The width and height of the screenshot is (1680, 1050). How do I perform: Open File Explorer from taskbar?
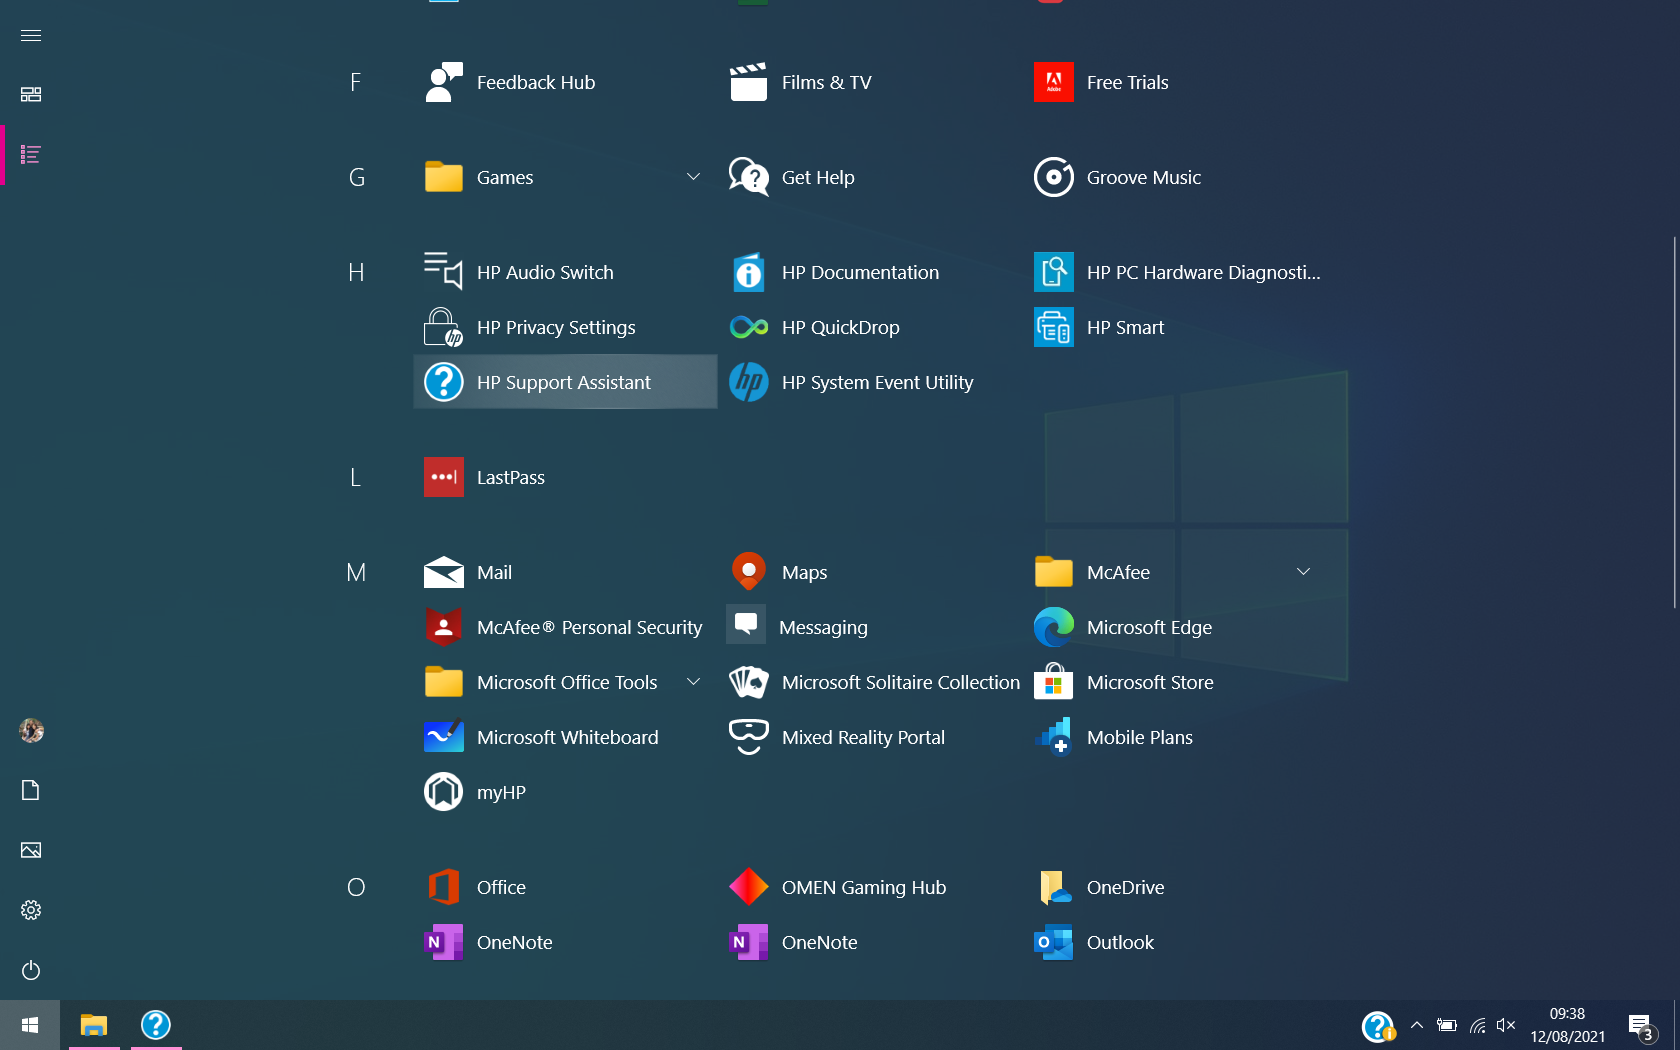pyautogui.click(x=94, y=1025)
